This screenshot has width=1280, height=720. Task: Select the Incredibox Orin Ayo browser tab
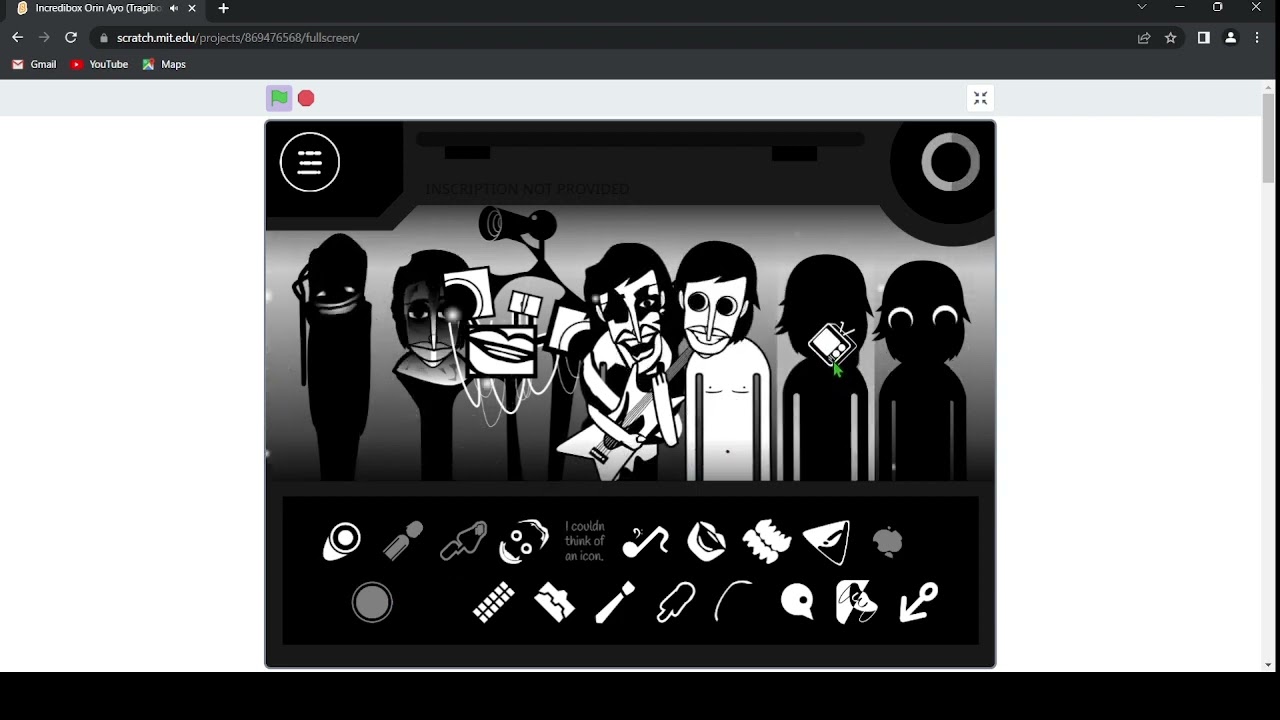[105, 8]
